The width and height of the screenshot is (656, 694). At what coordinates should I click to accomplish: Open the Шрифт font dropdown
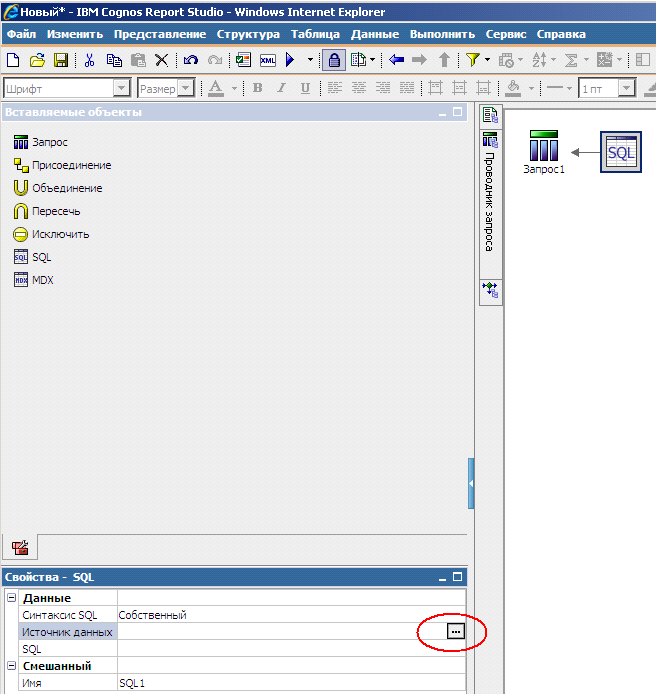coord(122,88)
